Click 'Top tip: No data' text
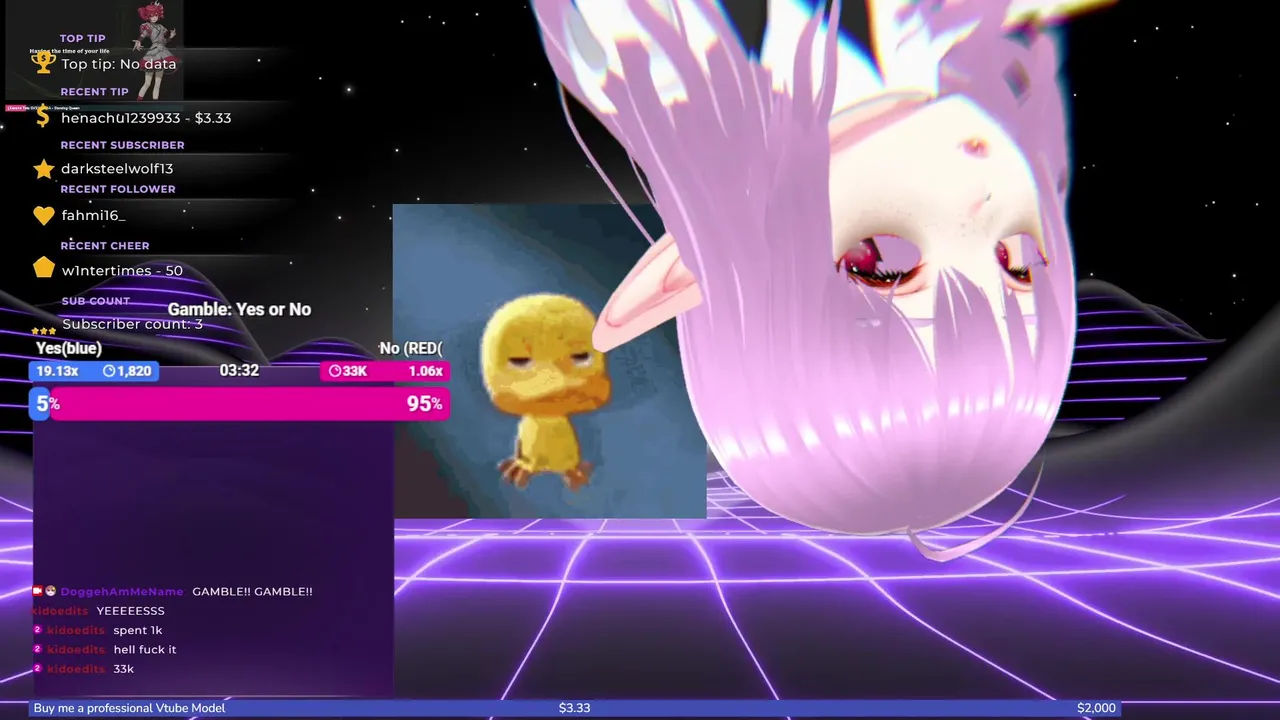1280x720 pixels. [x=118, y=64]
